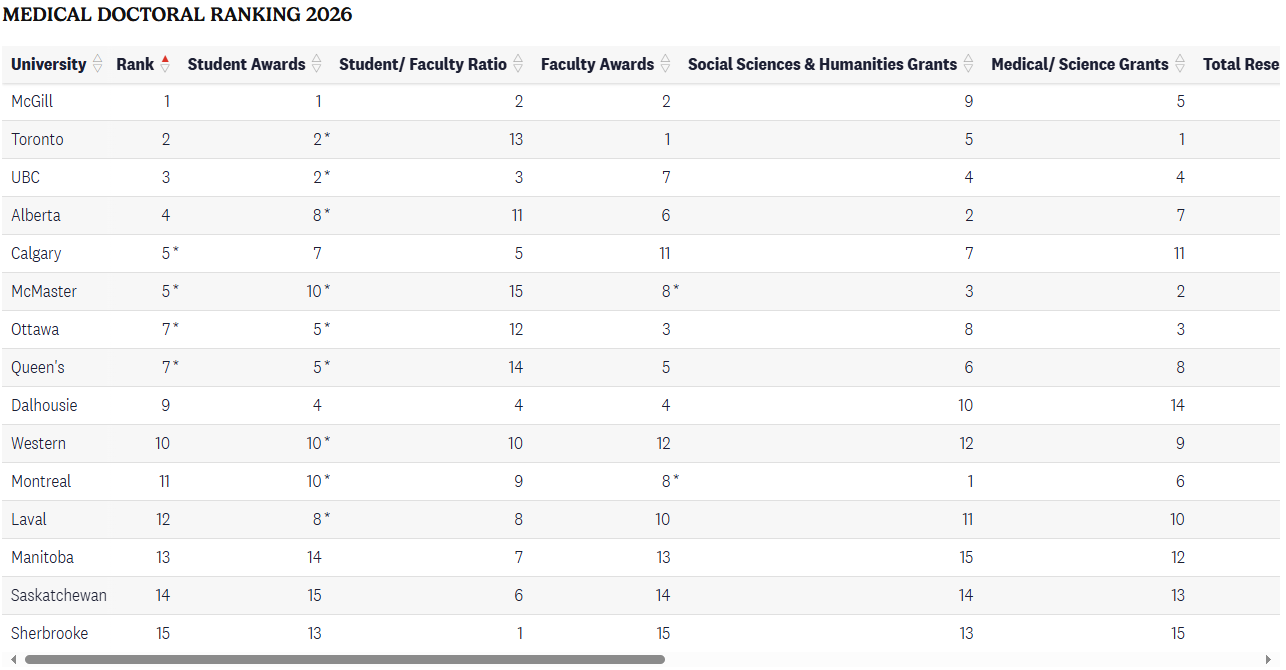Screen dimensions: 1286x670
Task: Select the Toronto university cell
Action: (x=37, y=139)
